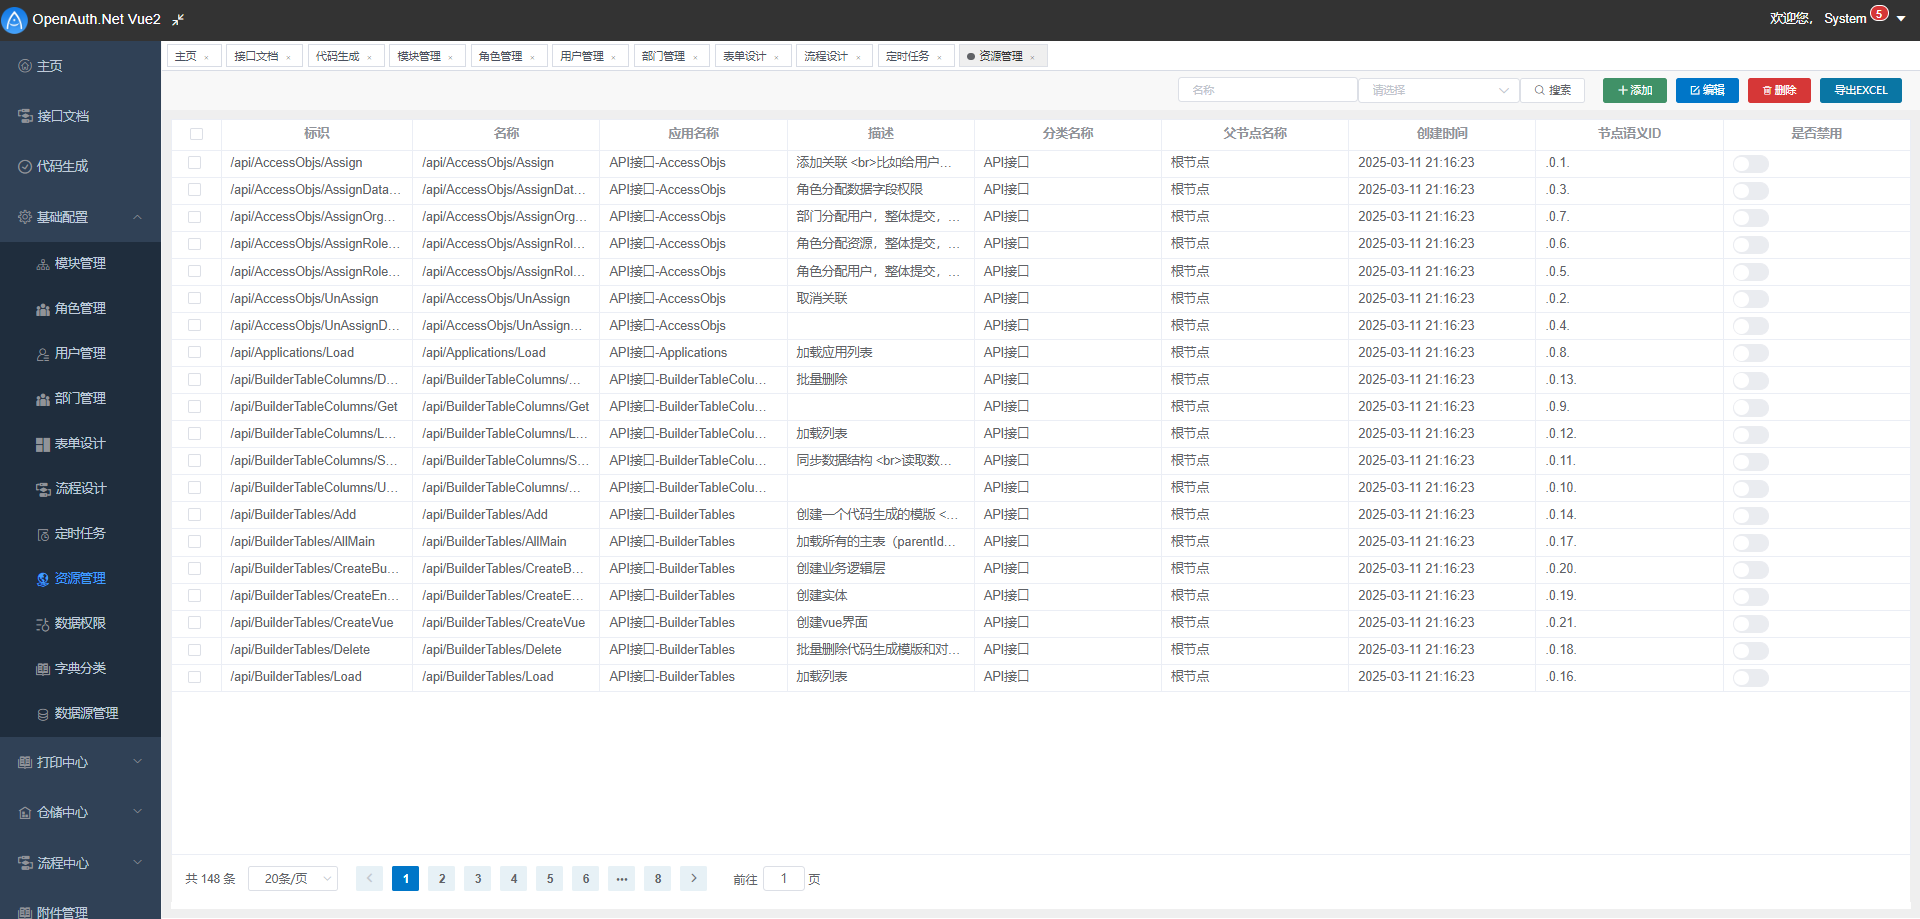Toggle the 是否禁用 switch for /api/AccessObjs/Assign

[x=1750, y=163]
